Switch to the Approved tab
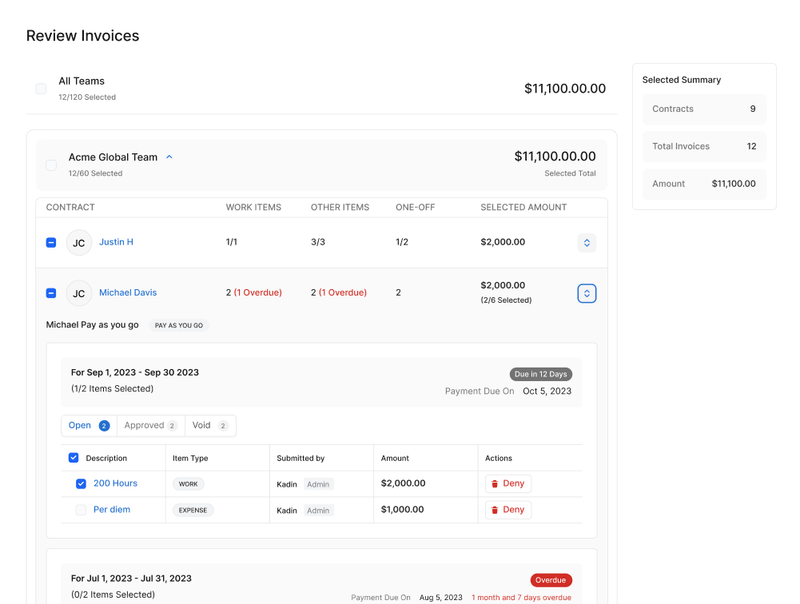The image size is (800, 604). coord(150,426)
